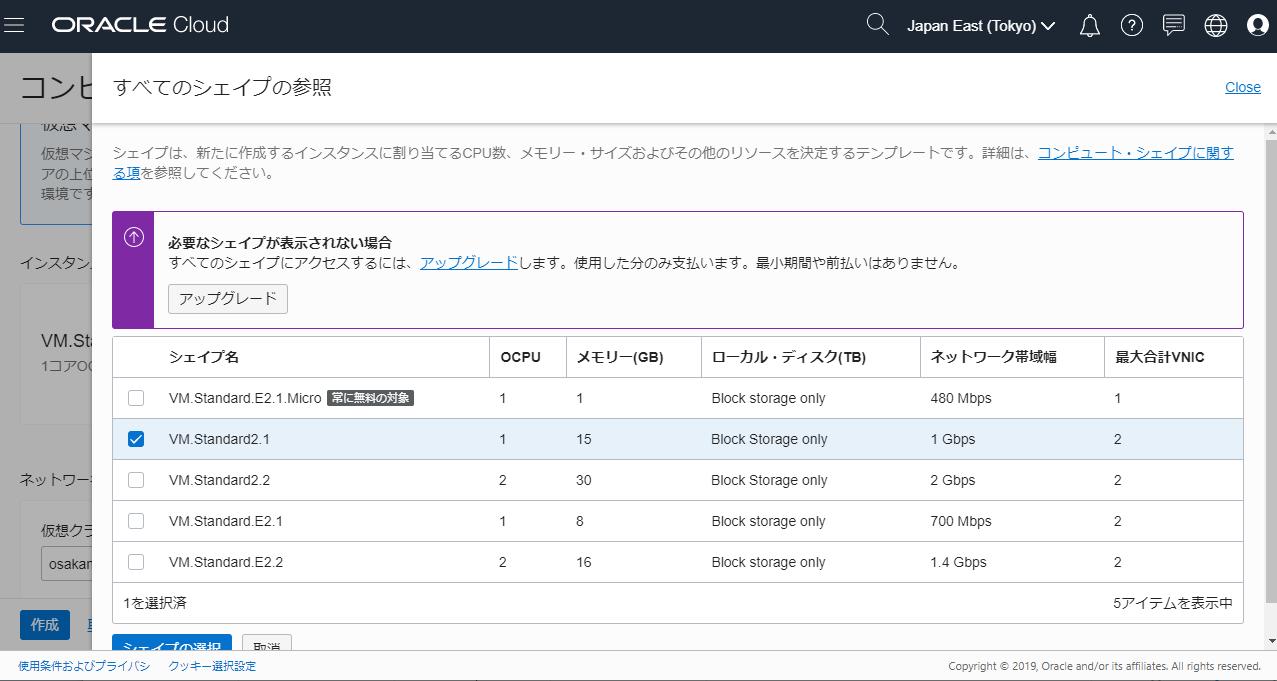Open the hamburger navigation menu
The height and width of the screenshot is (681, 1277).
(x=14, y=25)
